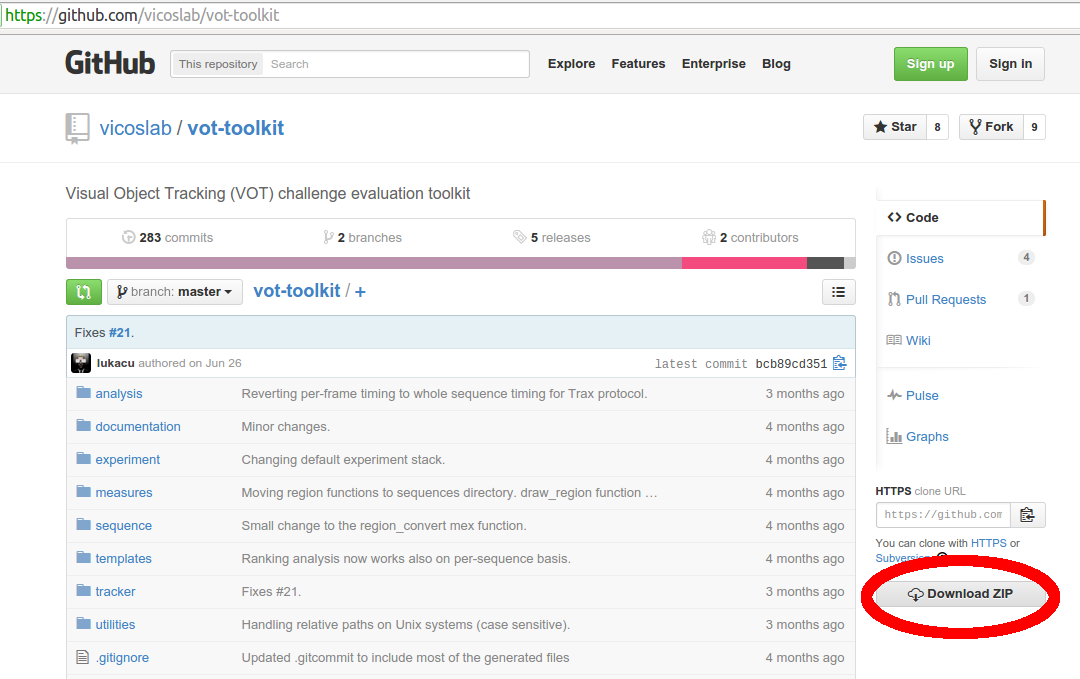Click the Pull Requests icon in sidebar
Viewport: 1080px width, 679px height.
point(894,299)
